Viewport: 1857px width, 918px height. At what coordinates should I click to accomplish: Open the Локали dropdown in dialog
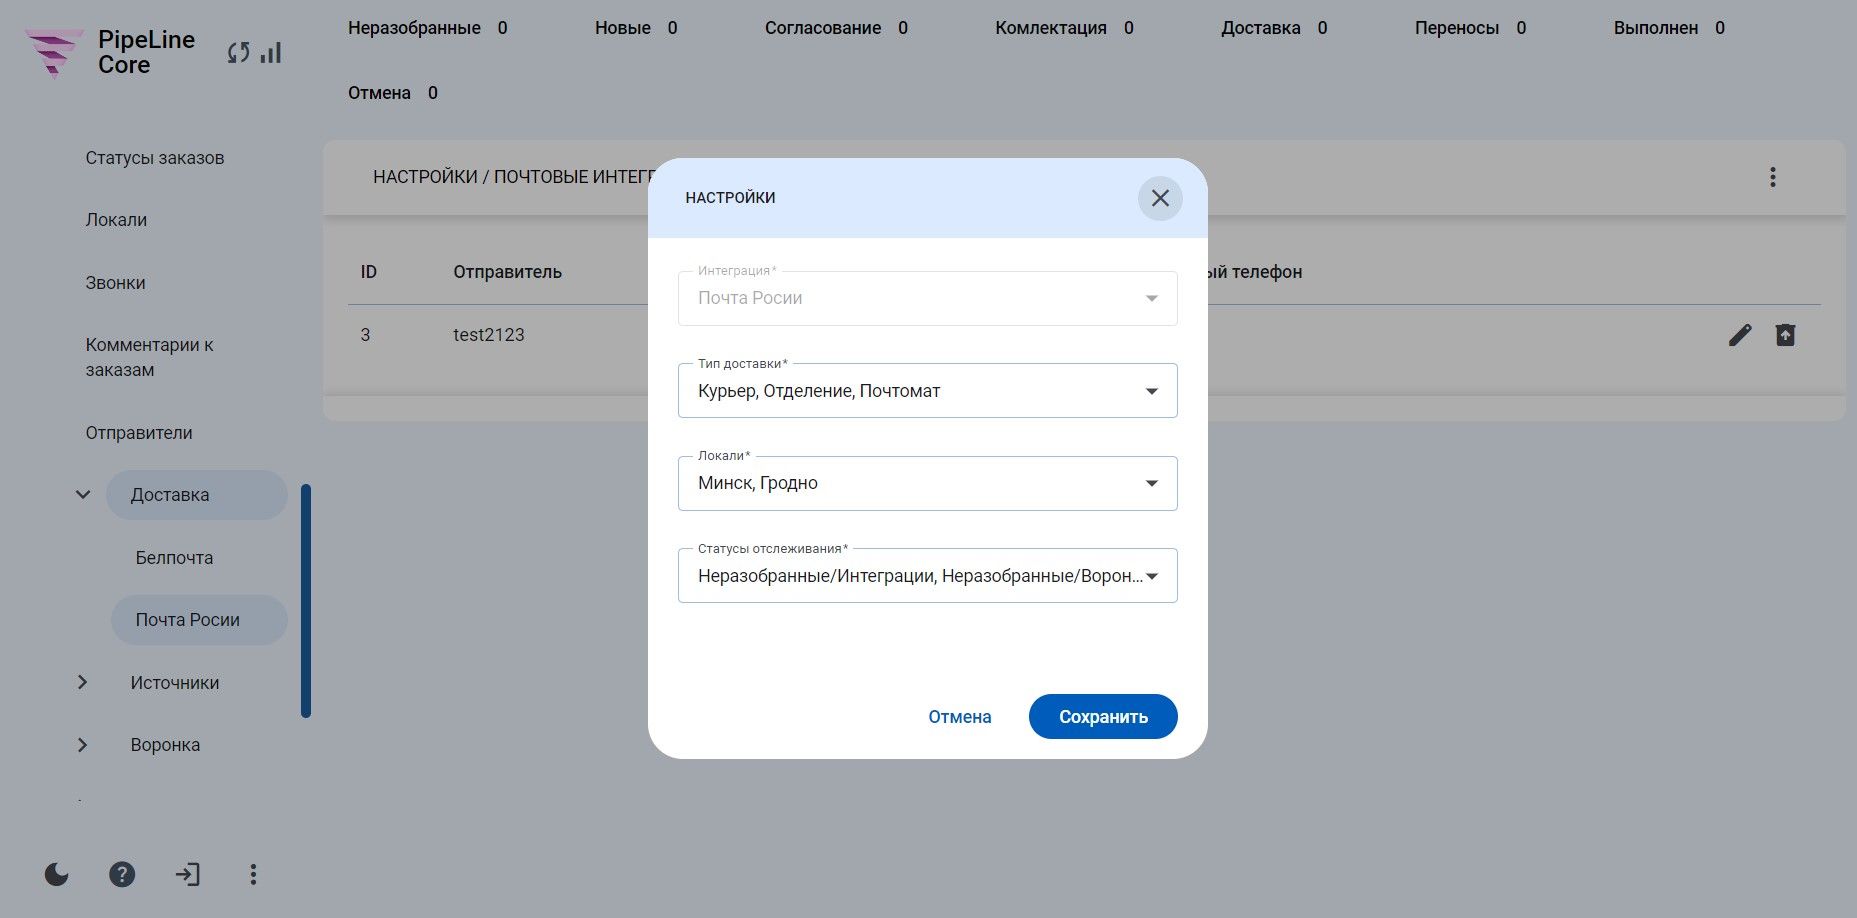(x=928, y=483)
